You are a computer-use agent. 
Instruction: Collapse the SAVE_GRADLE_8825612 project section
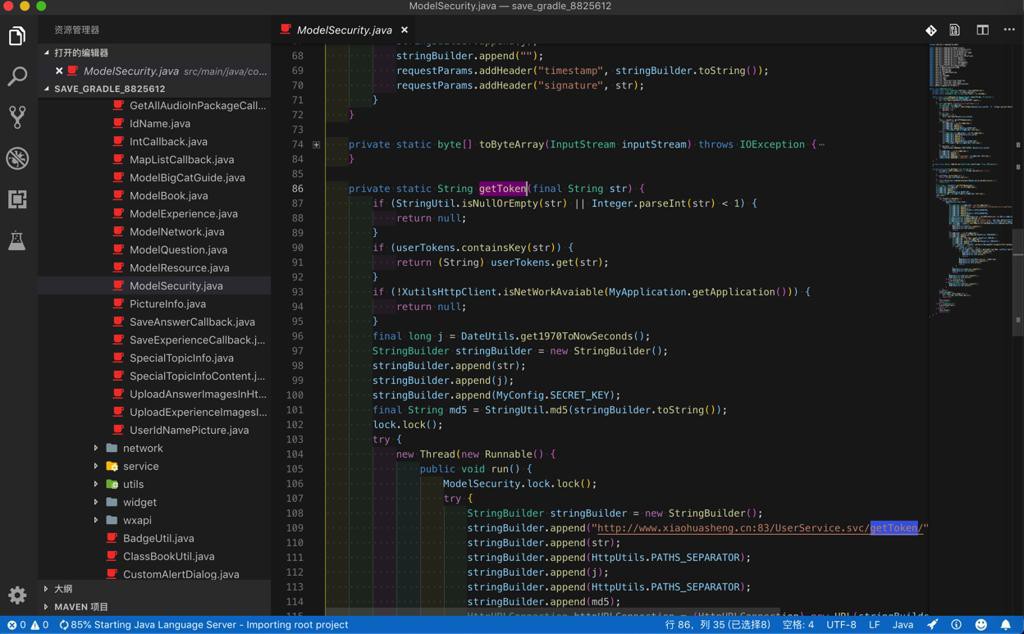point(154,88)
